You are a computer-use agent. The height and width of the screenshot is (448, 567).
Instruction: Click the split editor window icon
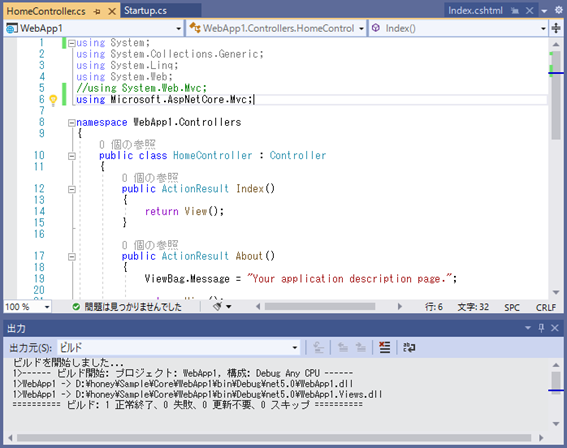[556, 28]
